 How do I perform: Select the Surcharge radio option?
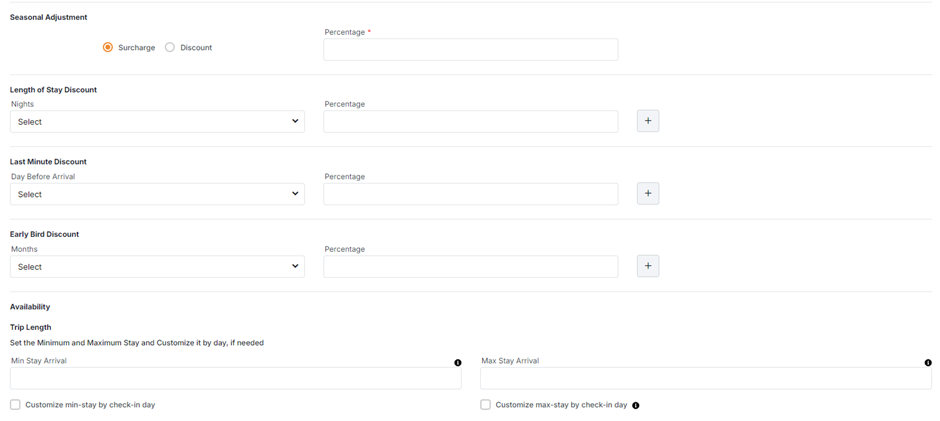click(x=108, y=47)
